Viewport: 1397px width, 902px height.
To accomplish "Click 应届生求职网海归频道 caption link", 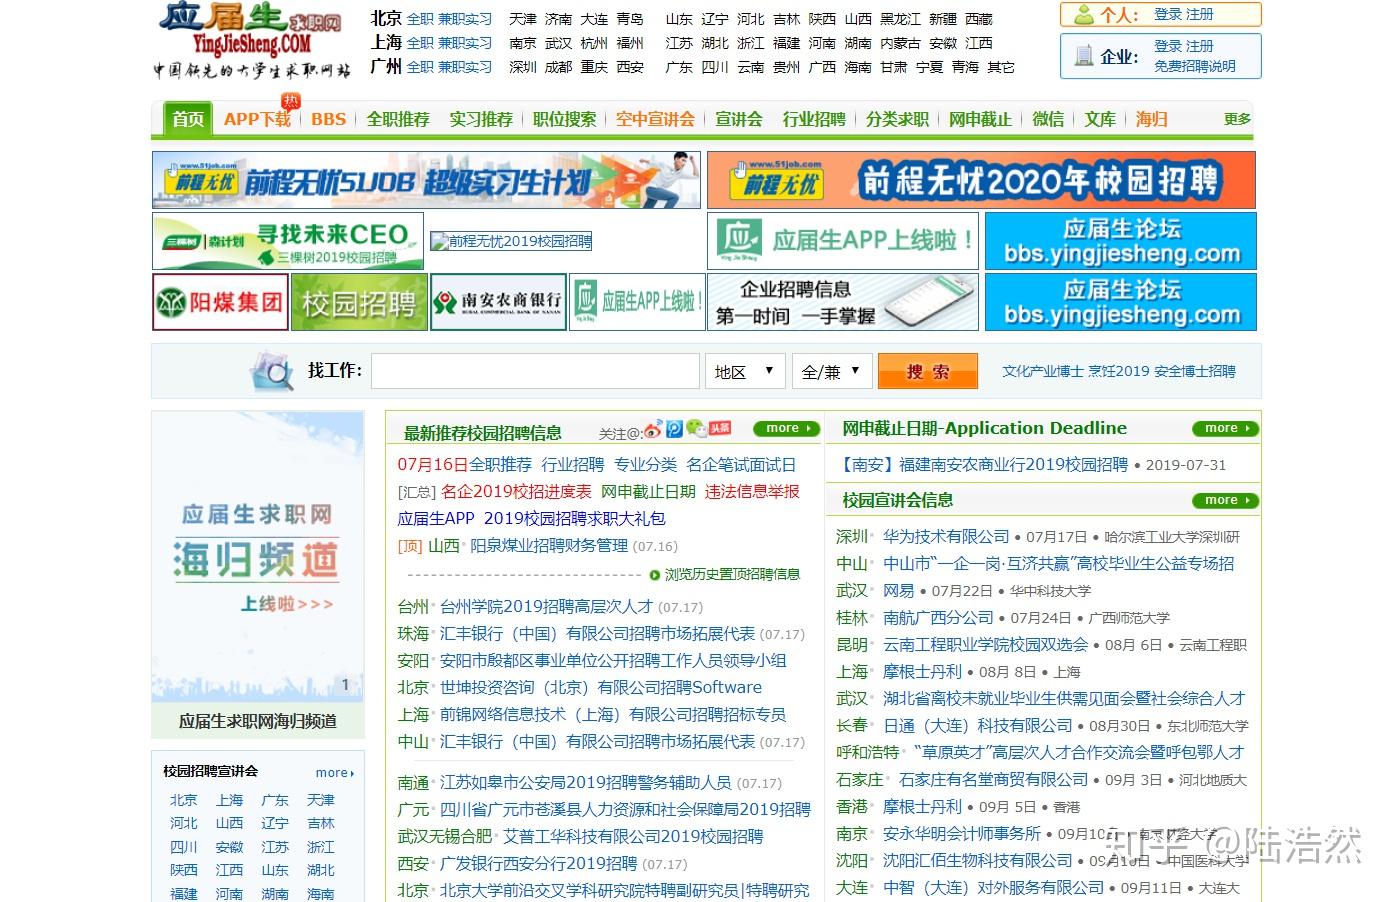I will 258,721.
